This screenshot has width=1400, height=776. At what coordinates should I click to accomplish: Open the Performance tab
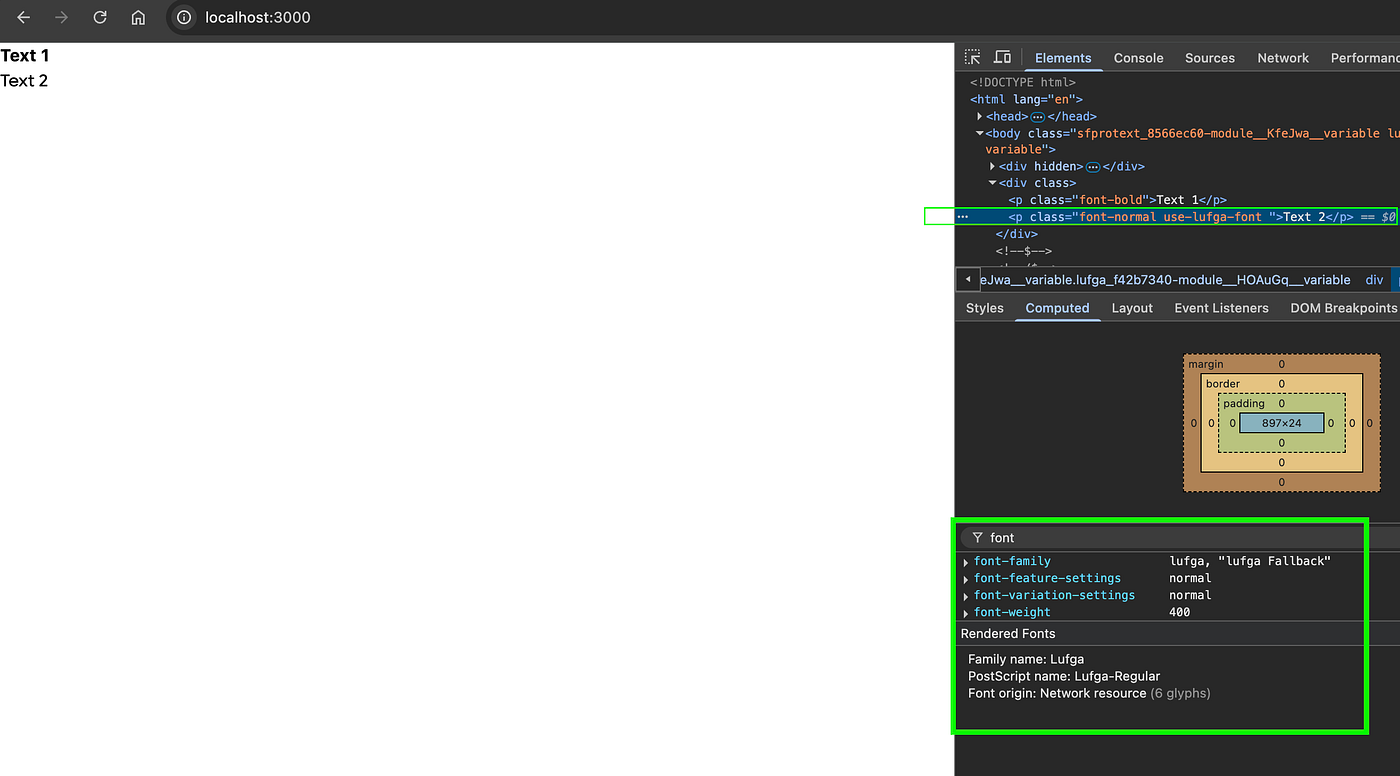click(1364, 58)
